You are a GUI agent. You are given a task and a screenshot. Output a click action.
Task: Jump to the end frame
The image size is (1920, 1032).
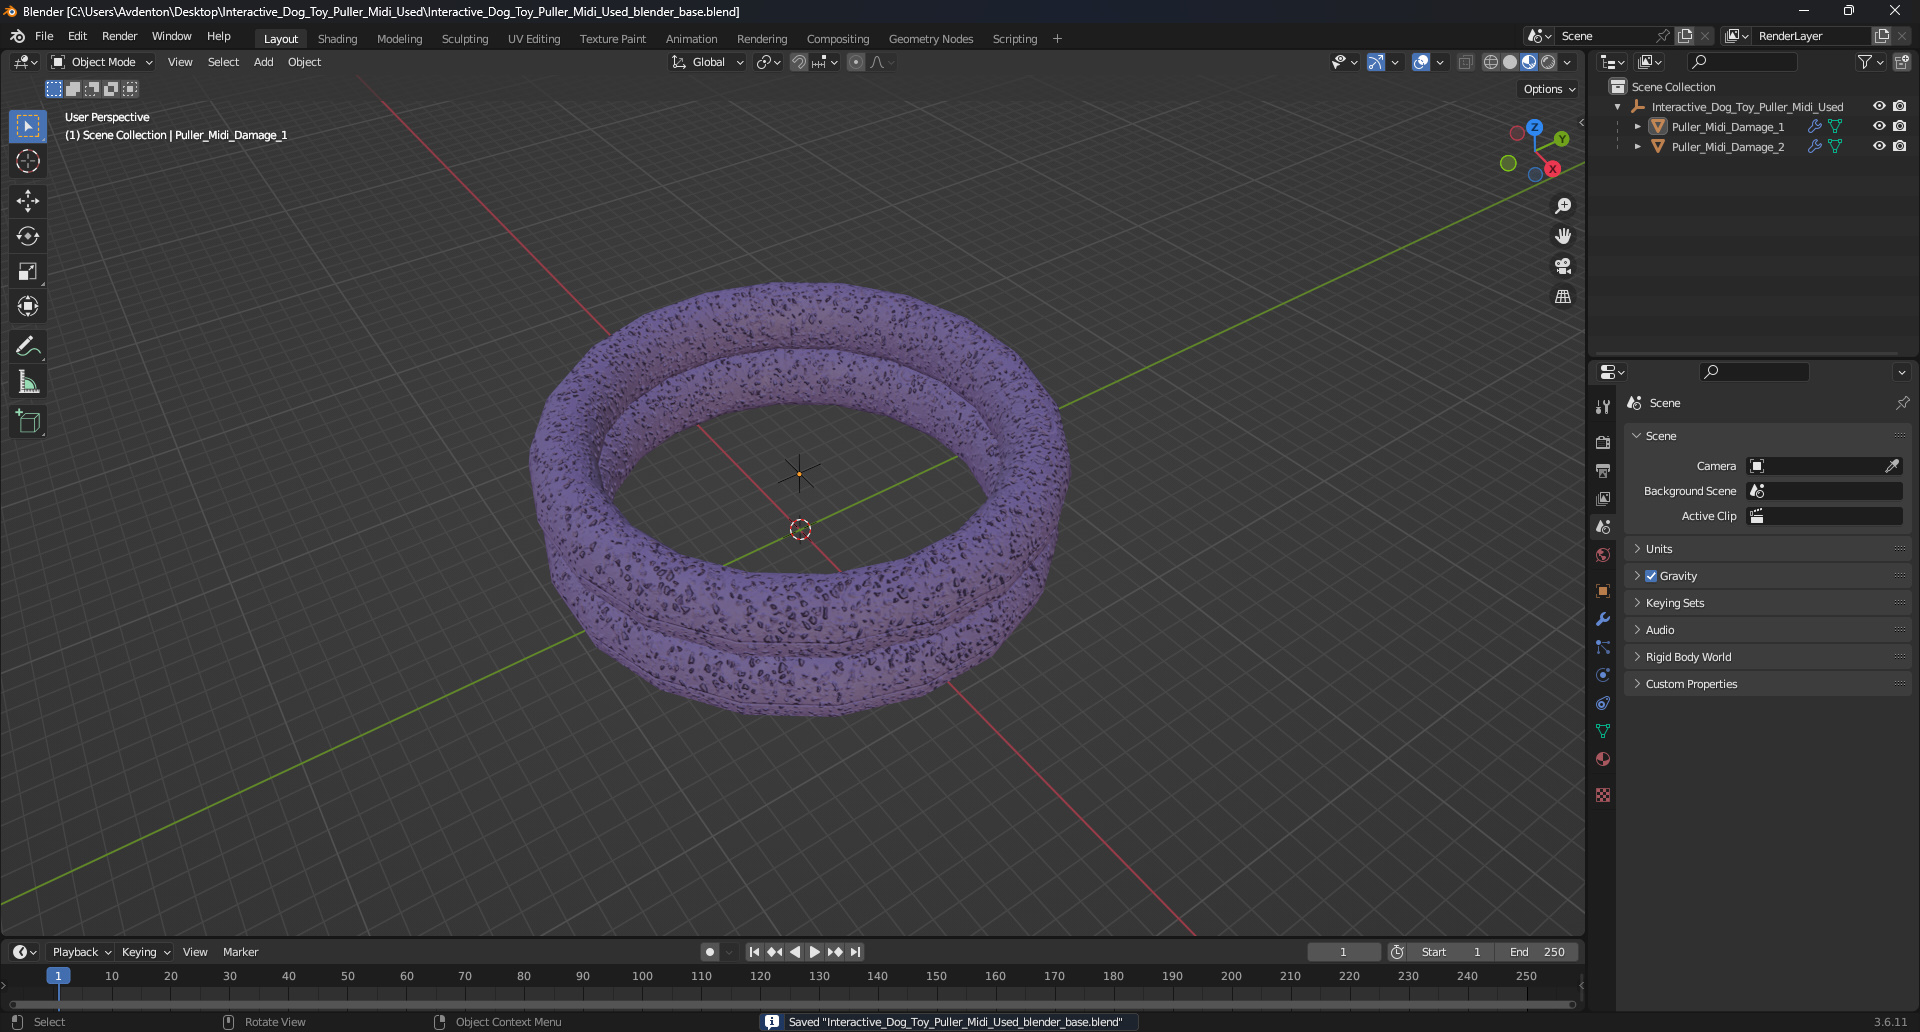tap(855, 952)
